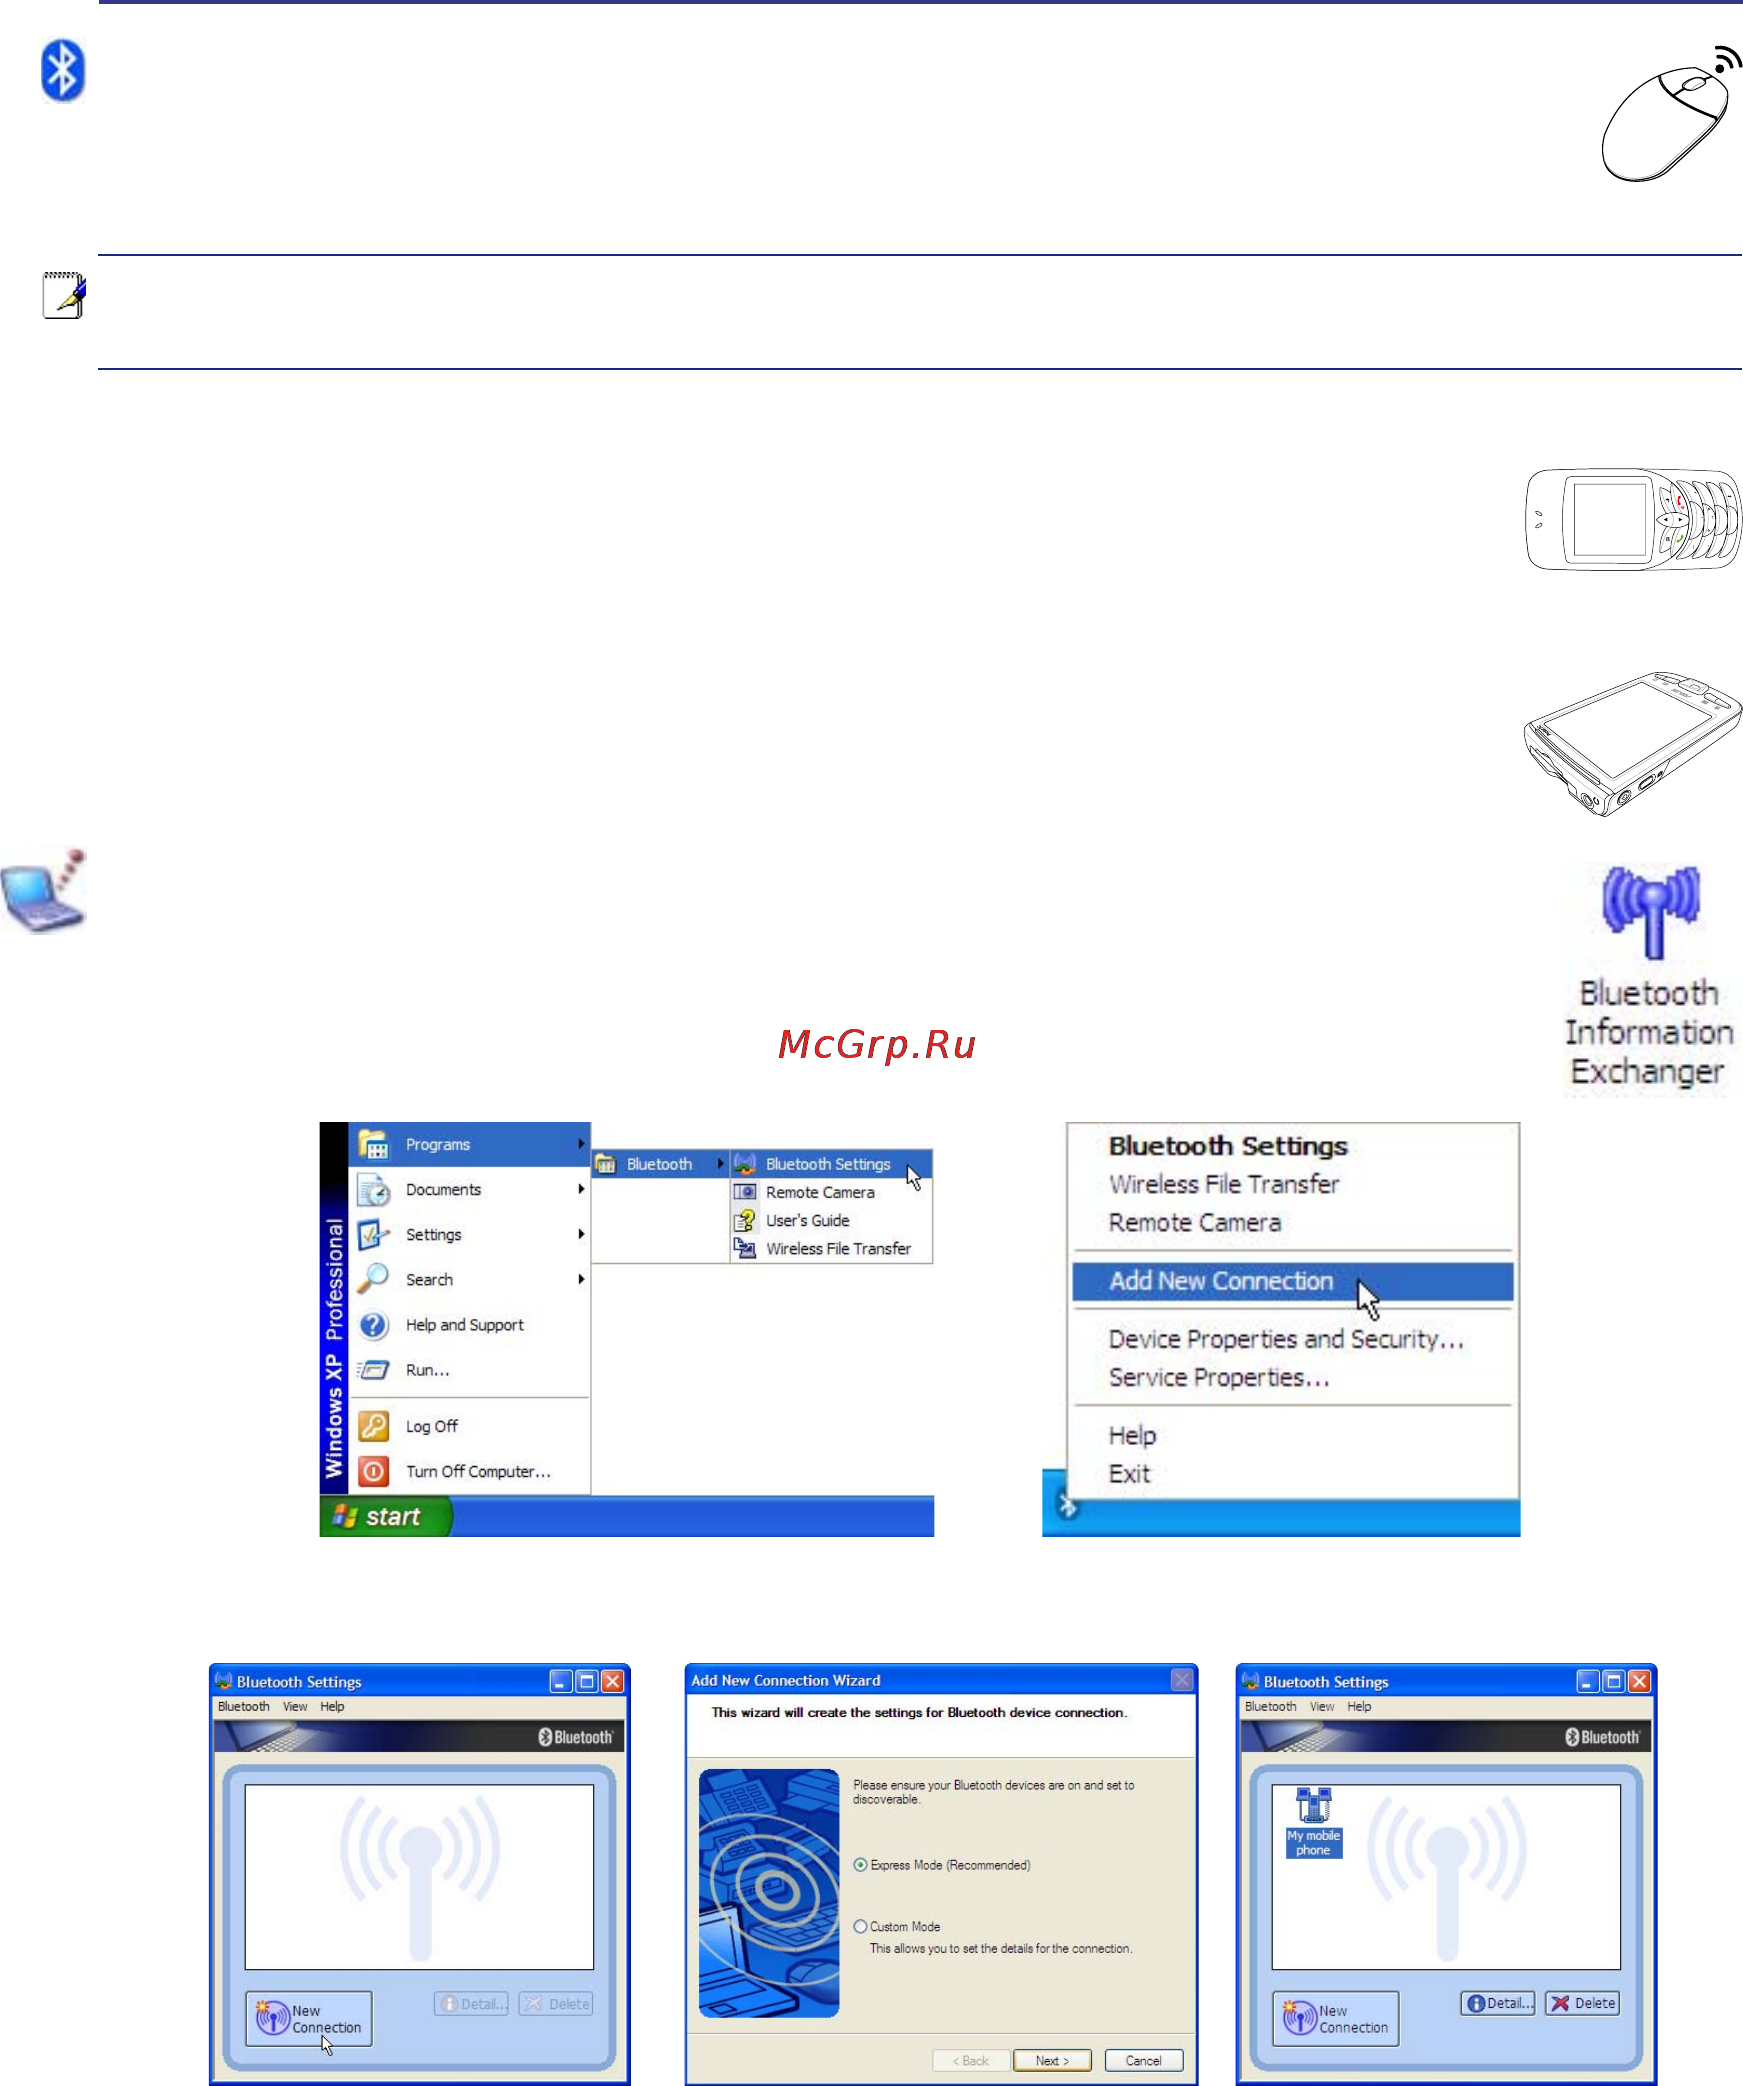Click Cancel in Add New Connection Wizard
Viewport: 1743px width, 2086px height.
tap(1143, 2060)
